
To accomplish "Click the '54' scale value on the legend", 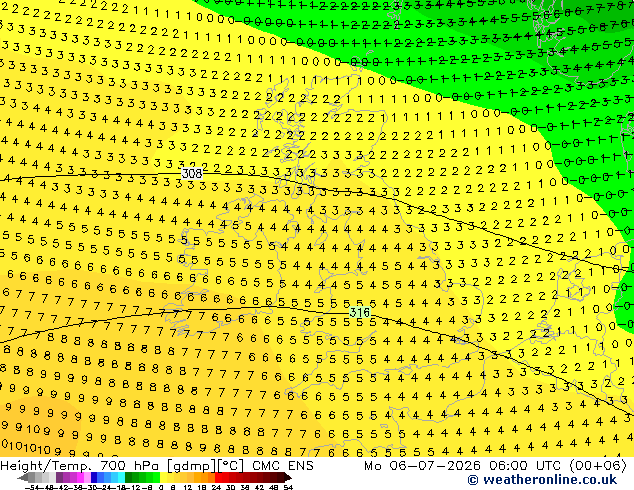I will coord(289,487).
